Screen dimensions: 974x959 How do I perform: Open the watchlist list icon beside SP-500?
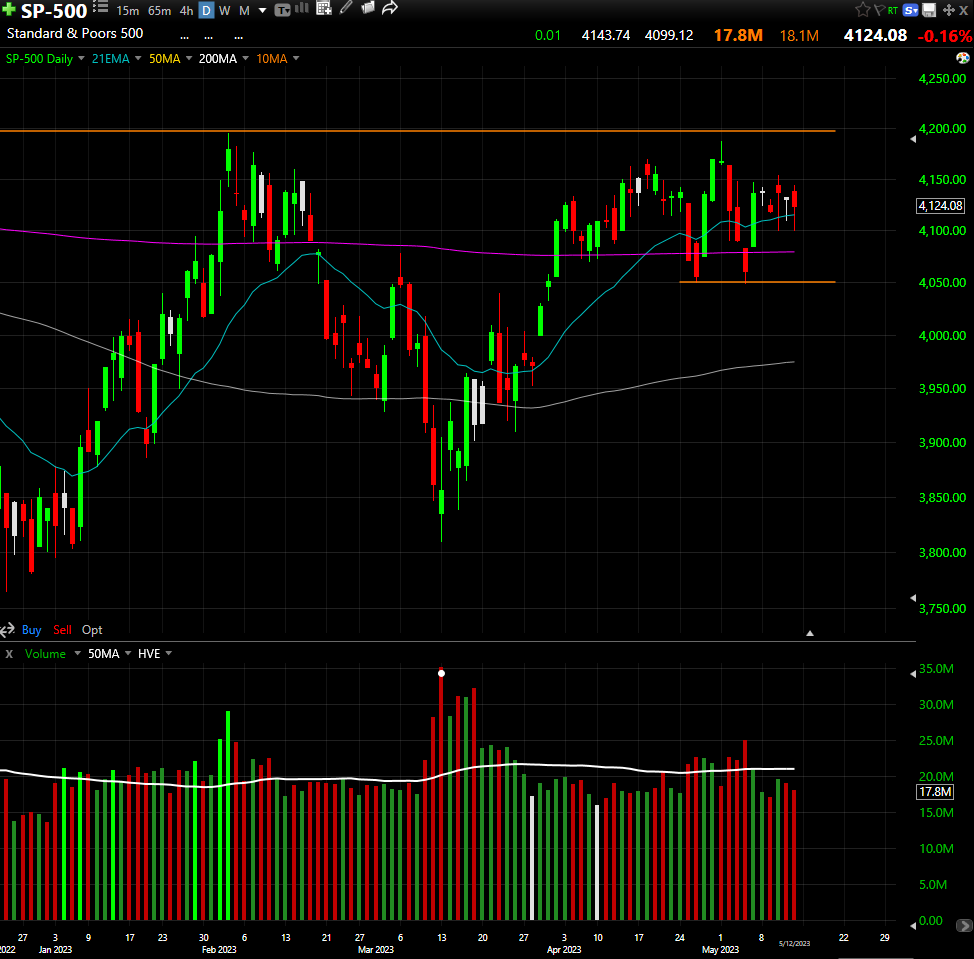(x=101, y=7)
